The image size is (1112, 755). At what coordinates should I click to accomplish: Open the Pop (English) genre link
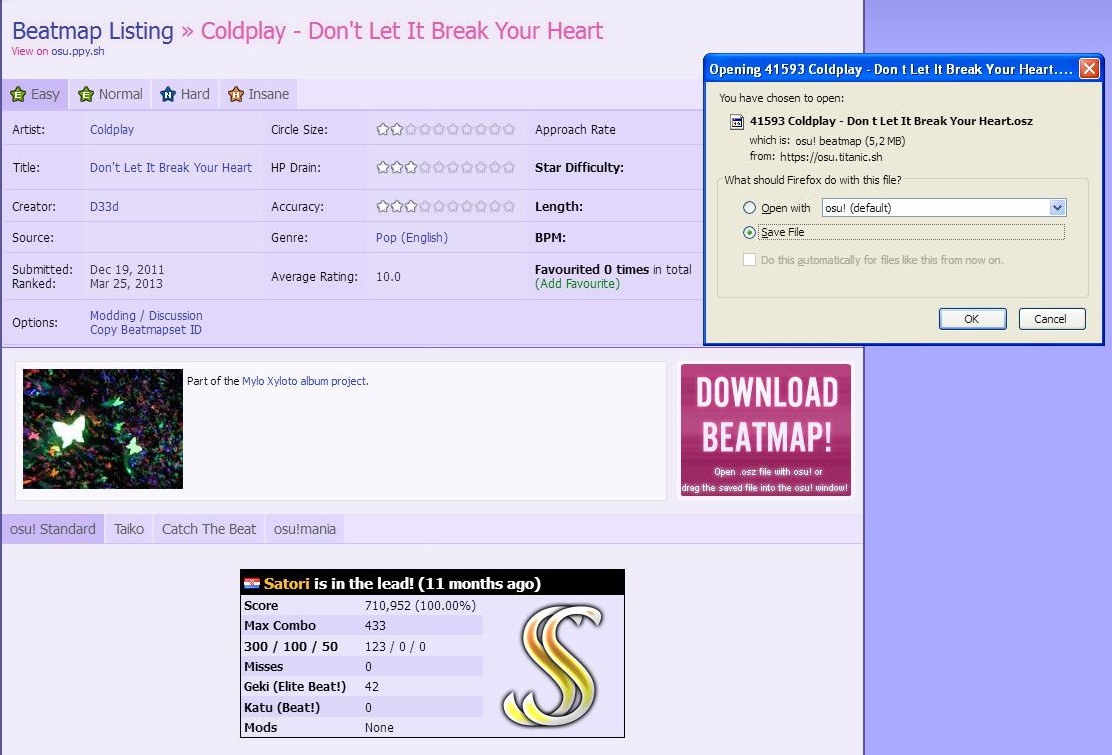coord(412,237)
